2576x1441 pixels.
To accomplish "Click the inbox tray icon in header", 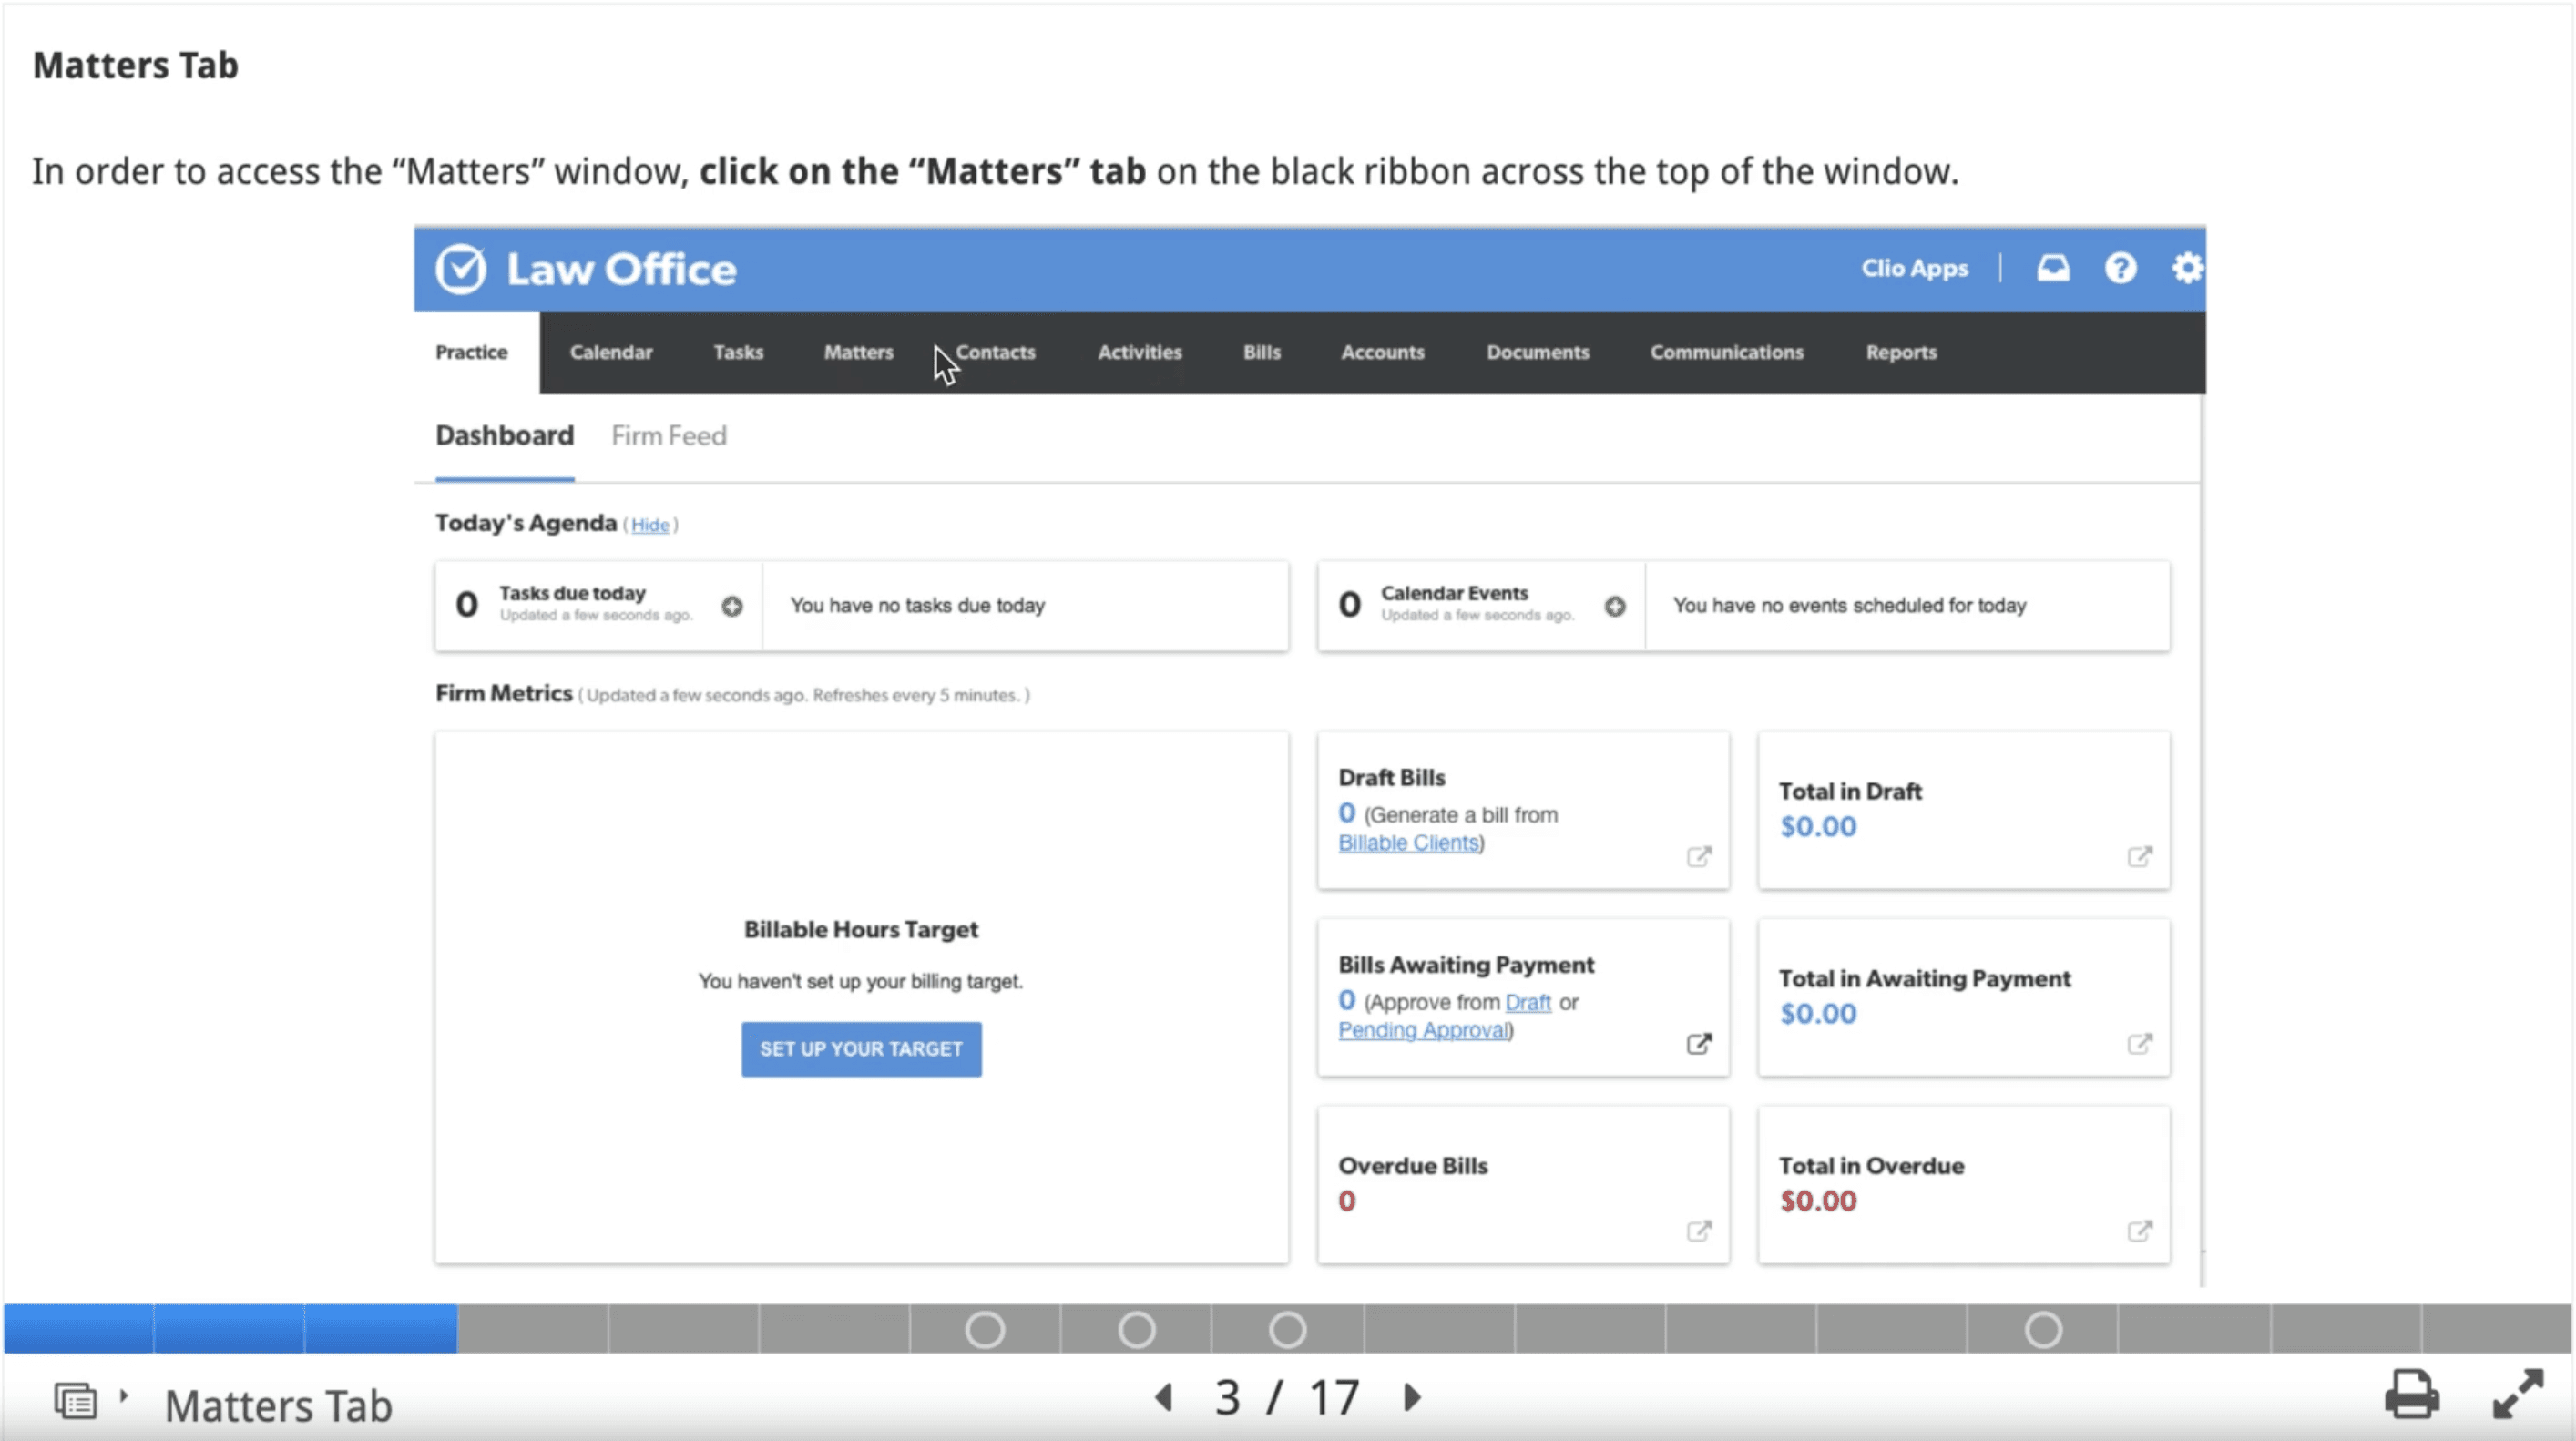I will coord(2053,268).
